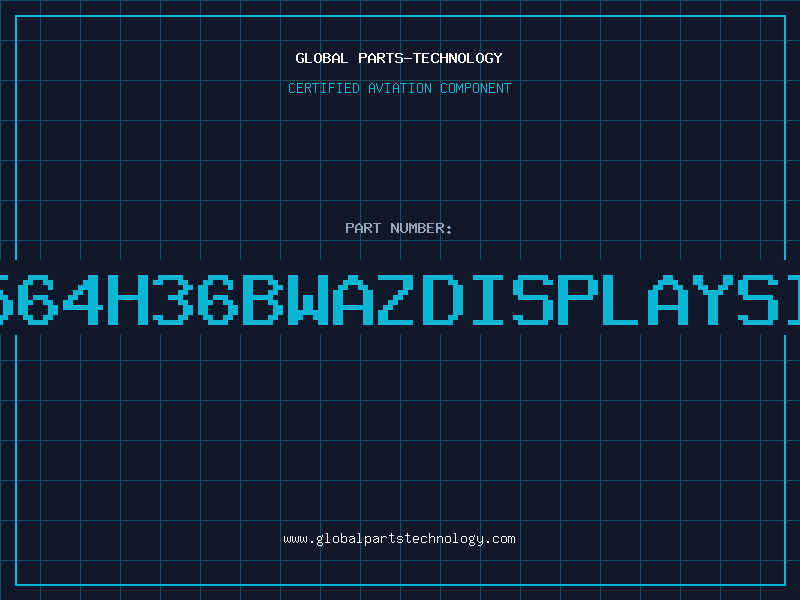This screenshot has height=600, width=800.
Task: Click the letter A between W and Z
Action: [351, 300]
